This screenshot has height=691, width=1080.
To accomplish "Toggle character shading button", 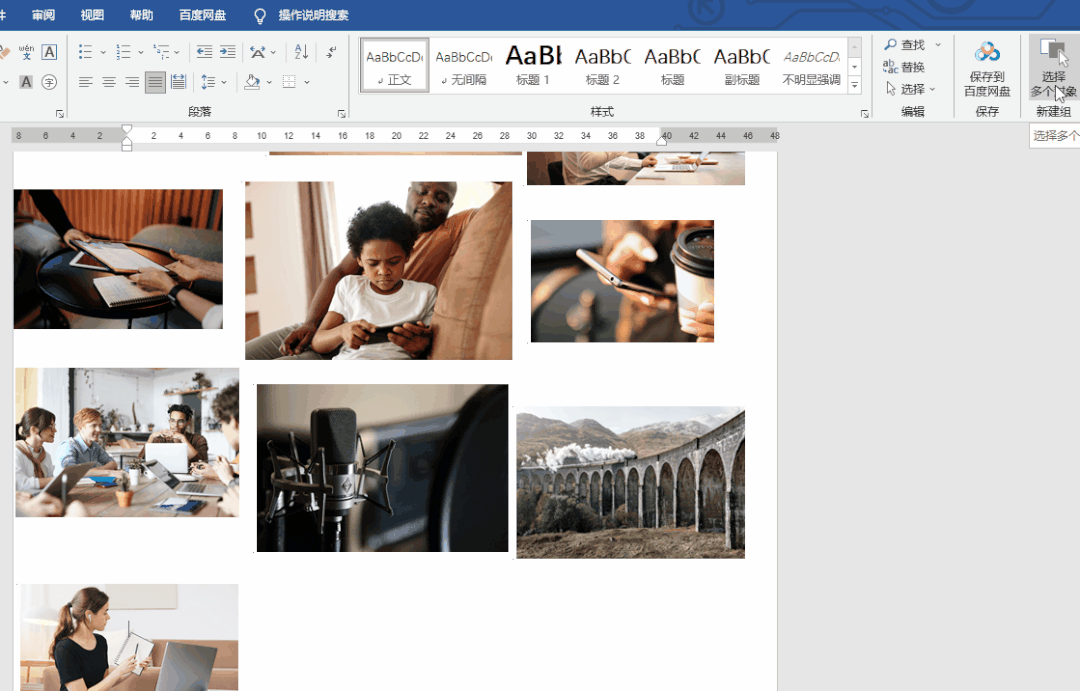I will click(x=26, y=82).
